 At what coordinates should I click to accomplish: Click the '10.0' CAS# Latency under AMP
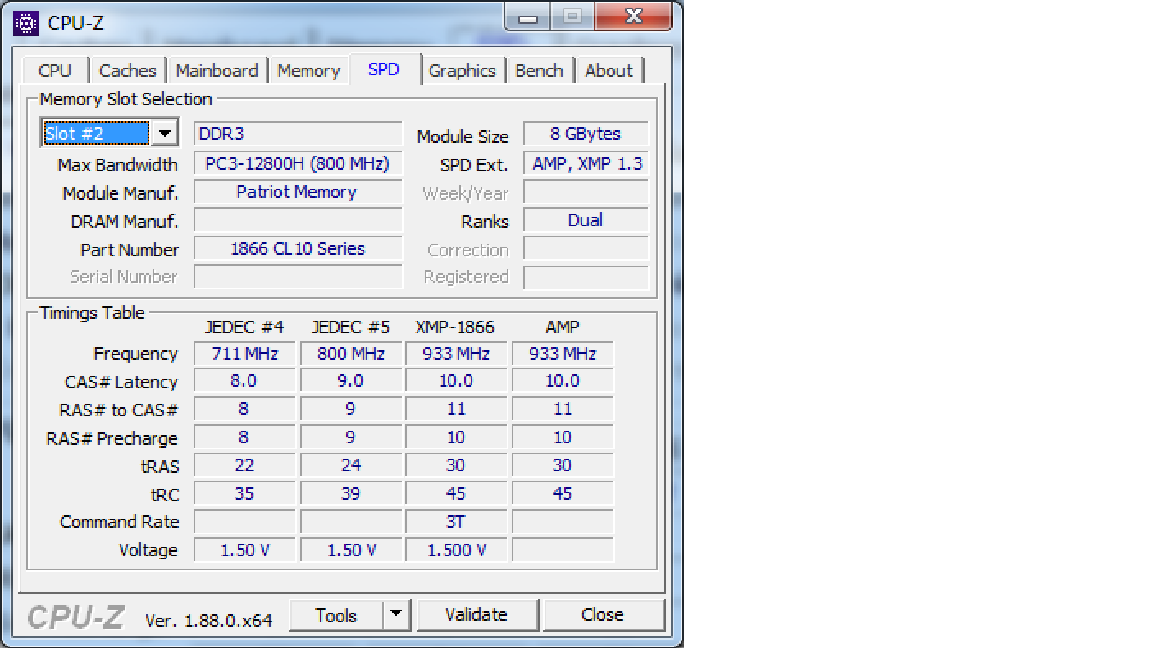tap(563, 381)
